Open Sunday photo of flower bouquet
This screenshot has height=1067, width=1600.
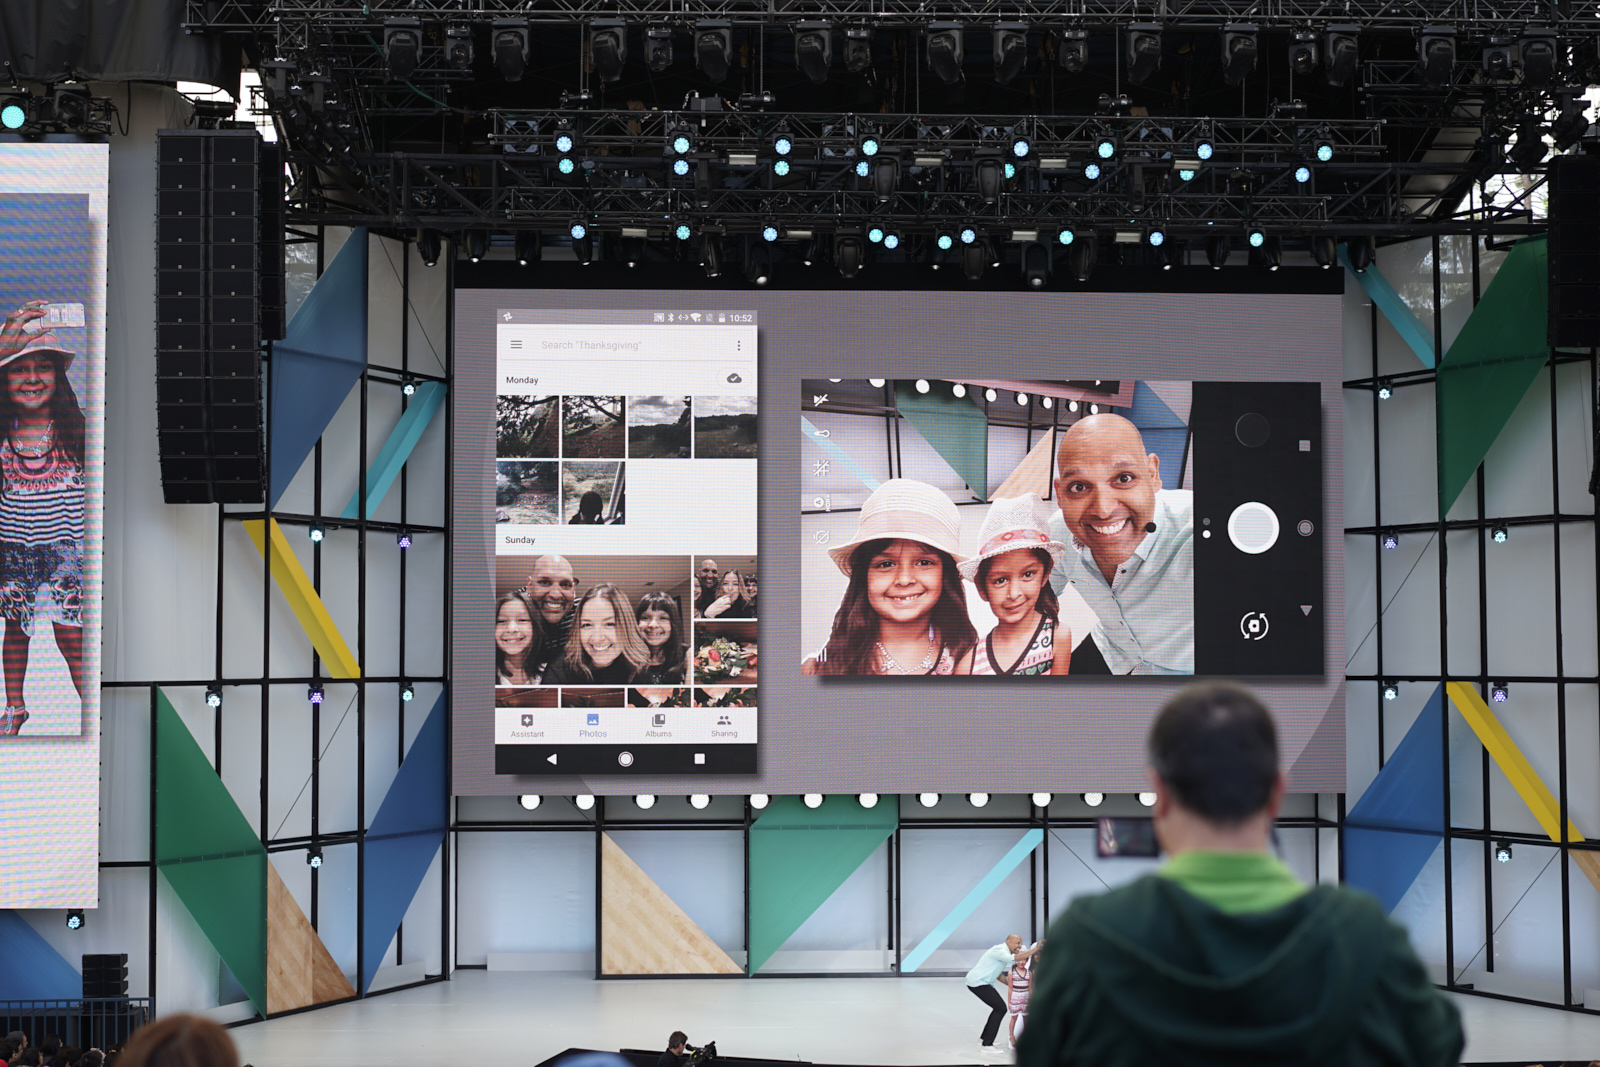coord(725,652)
